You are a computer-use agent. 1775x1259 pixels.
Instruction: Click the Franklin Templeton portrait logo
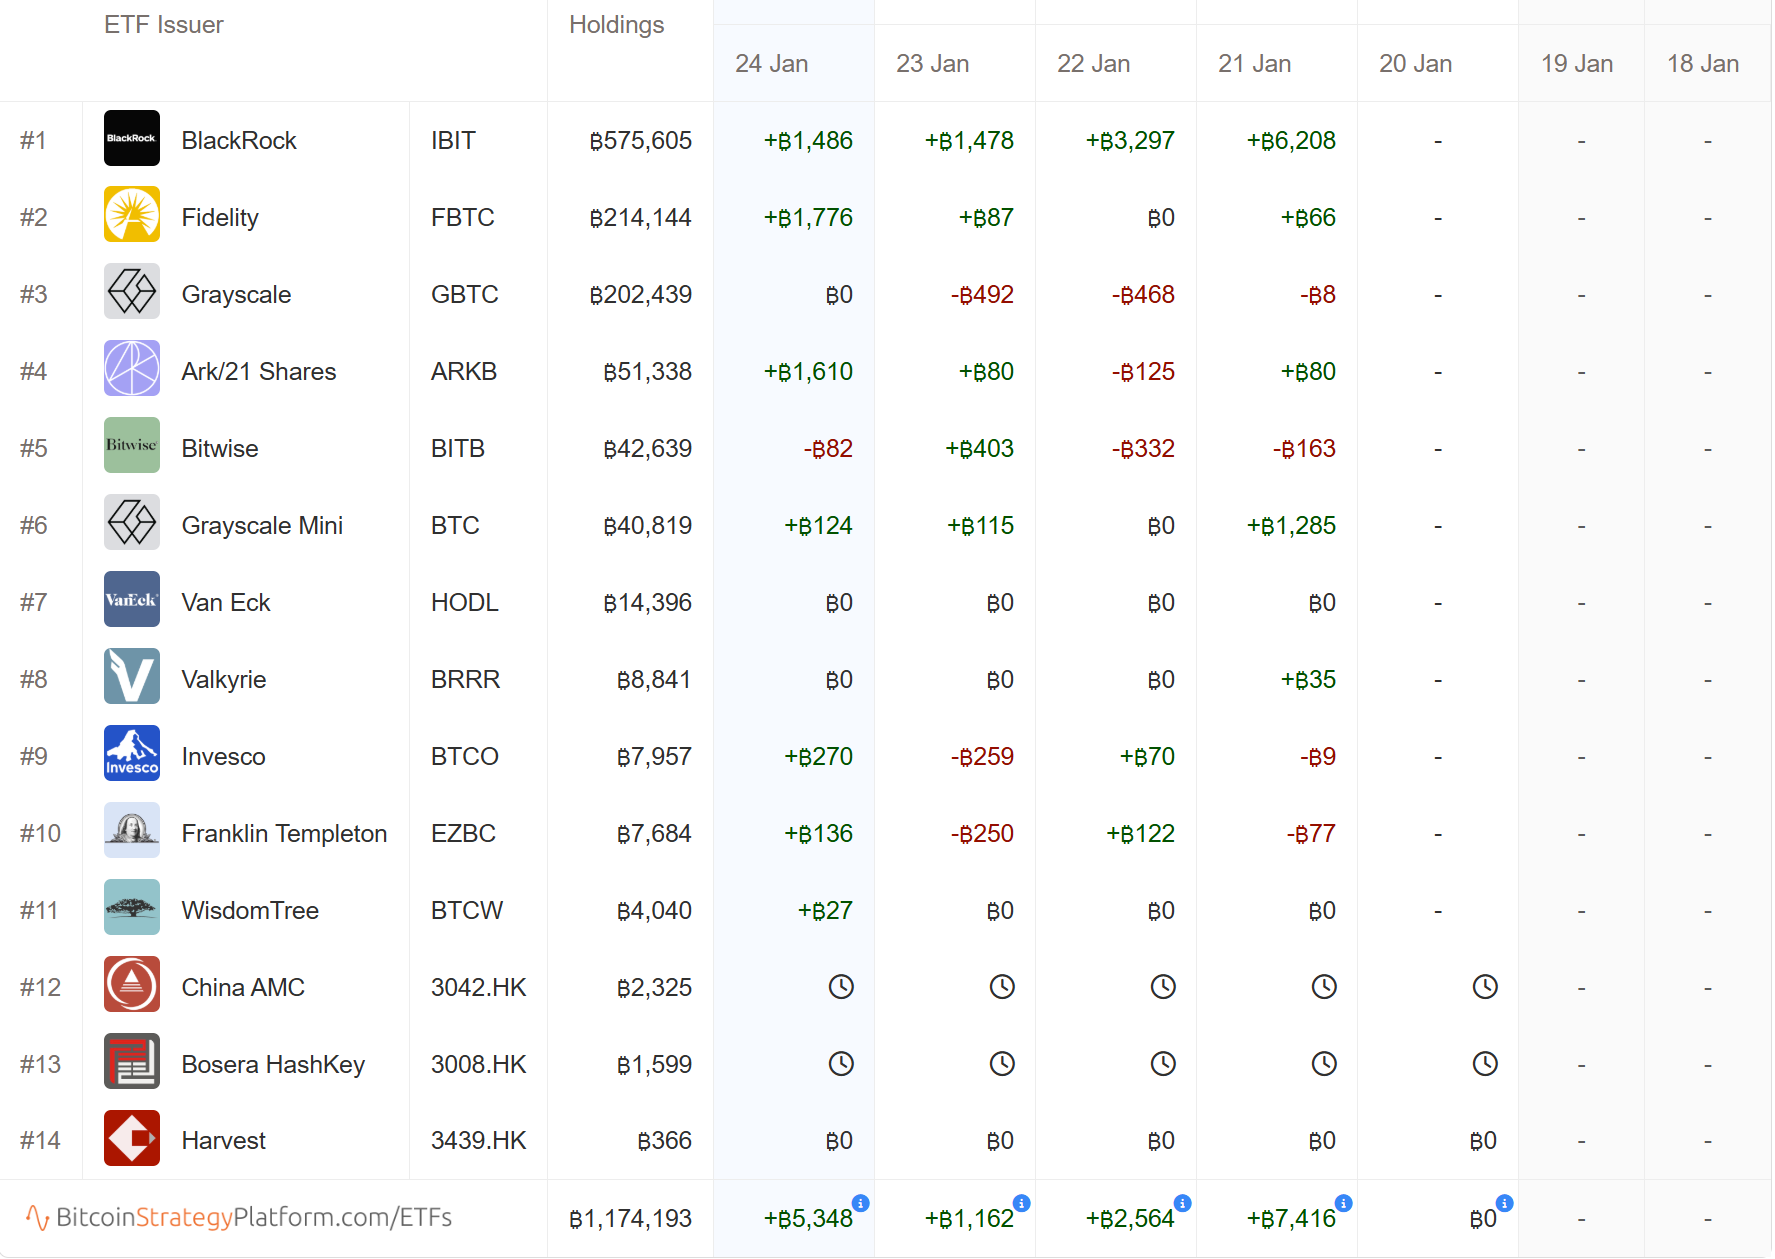click(x=132, y=830)
